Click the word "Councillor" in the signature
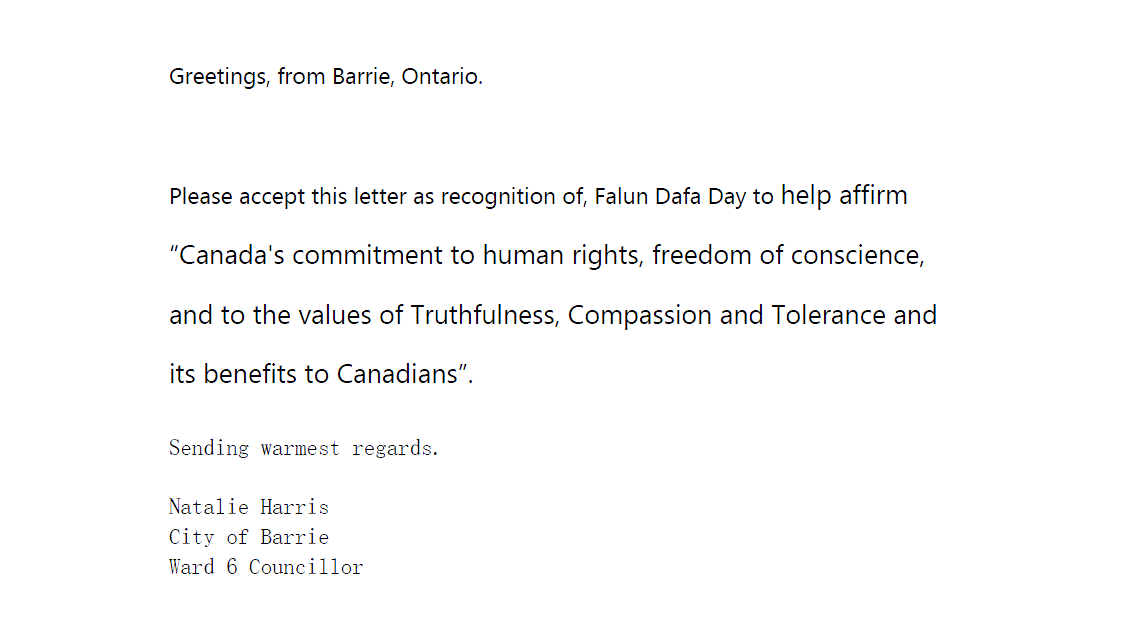 click(305, 567)
